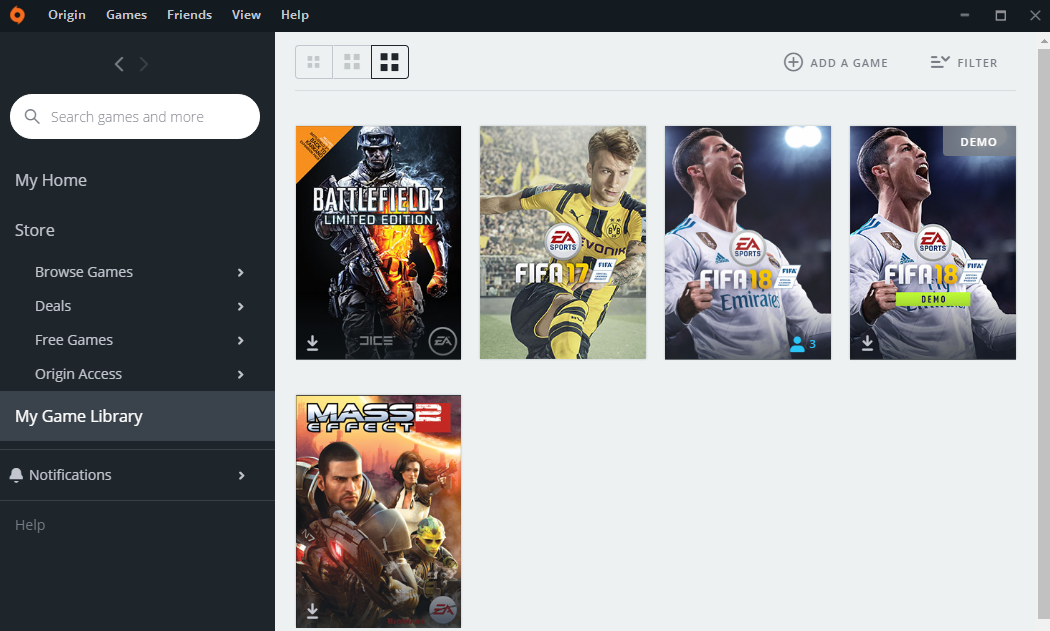Image resolution: width=1050 pixels, height=631 pixels.
Task: Open the Friends menu
Action: point(190,15)
